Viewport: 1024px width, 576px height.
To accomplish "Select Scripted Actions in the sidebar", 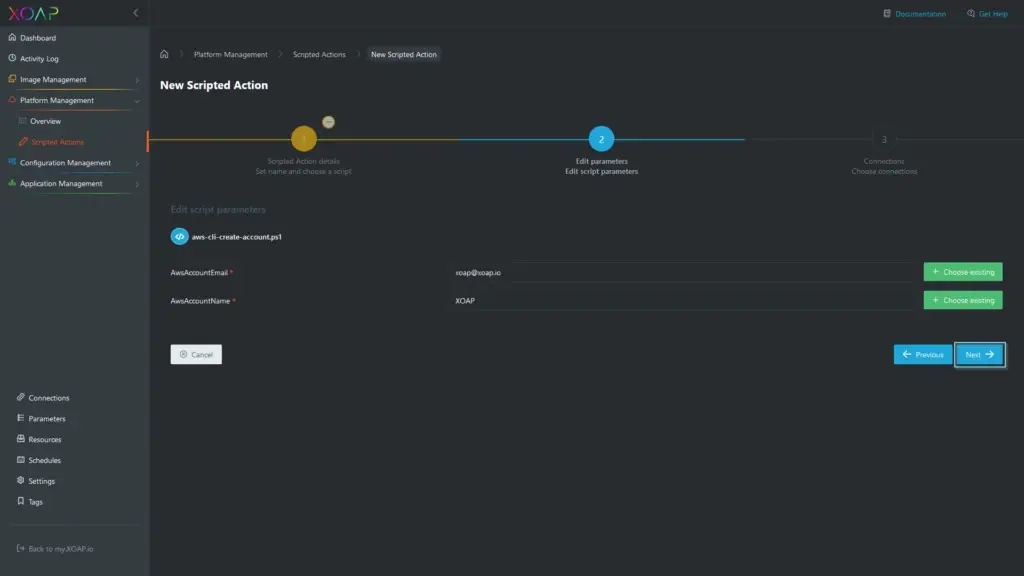I will tap(57, 142).
